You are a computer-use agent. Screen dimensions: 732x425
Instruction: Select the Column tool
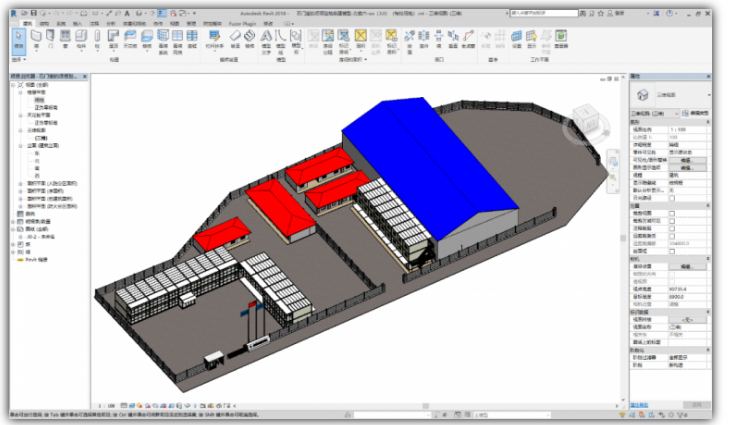pos(97,39)
